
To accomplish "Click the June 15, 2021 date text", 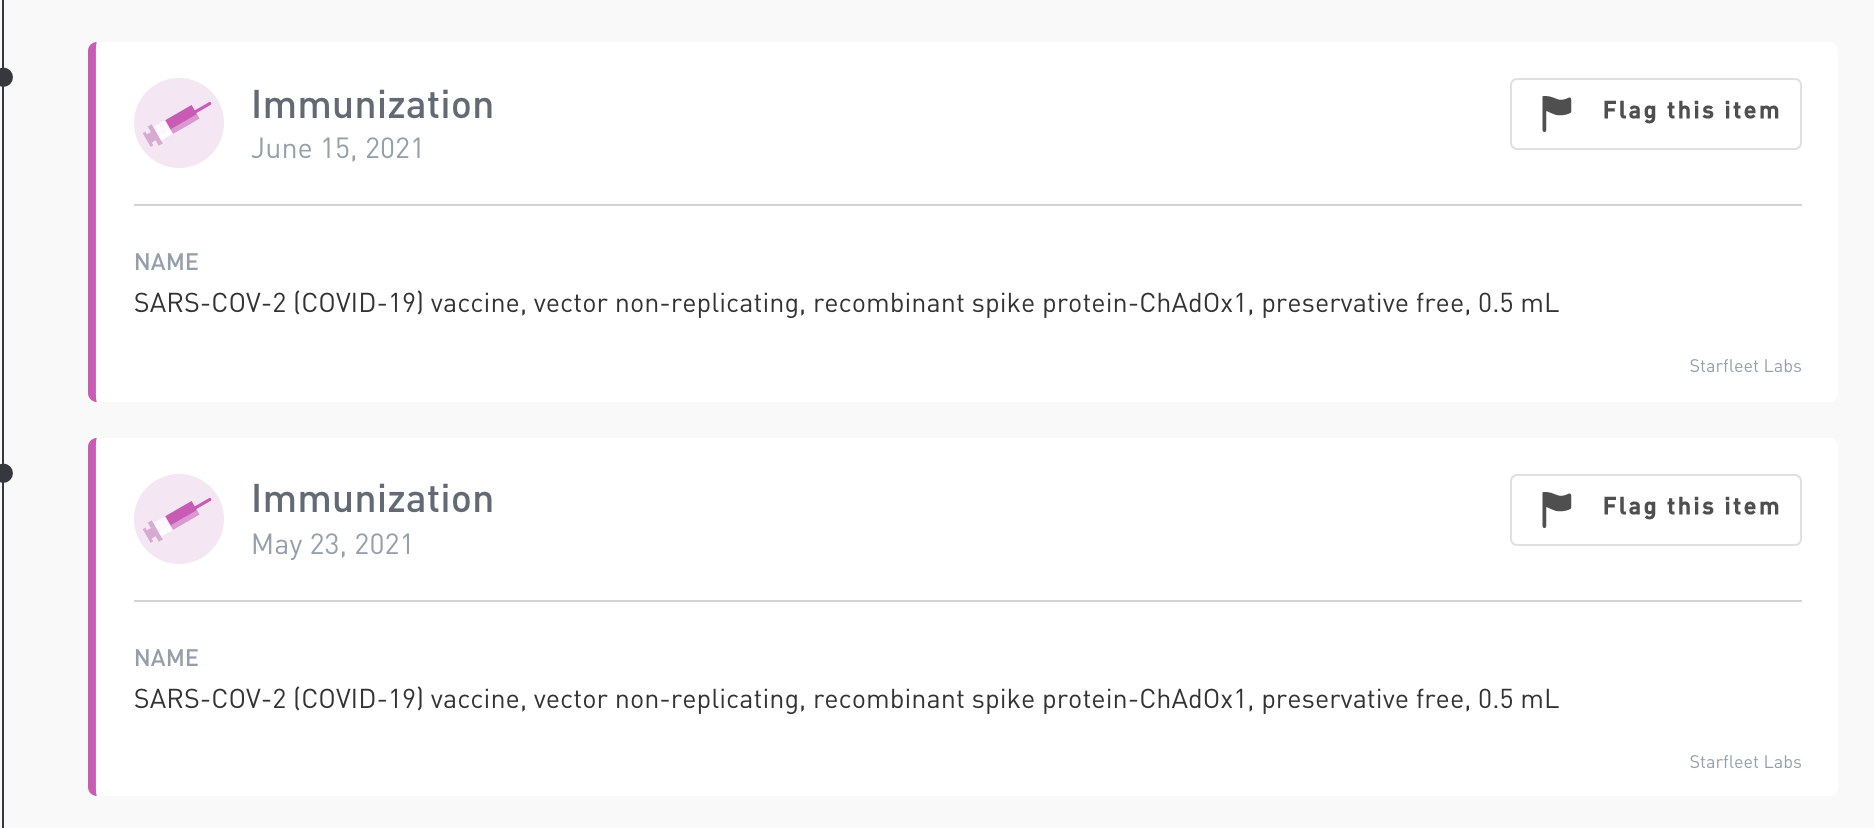I will 337,149.
